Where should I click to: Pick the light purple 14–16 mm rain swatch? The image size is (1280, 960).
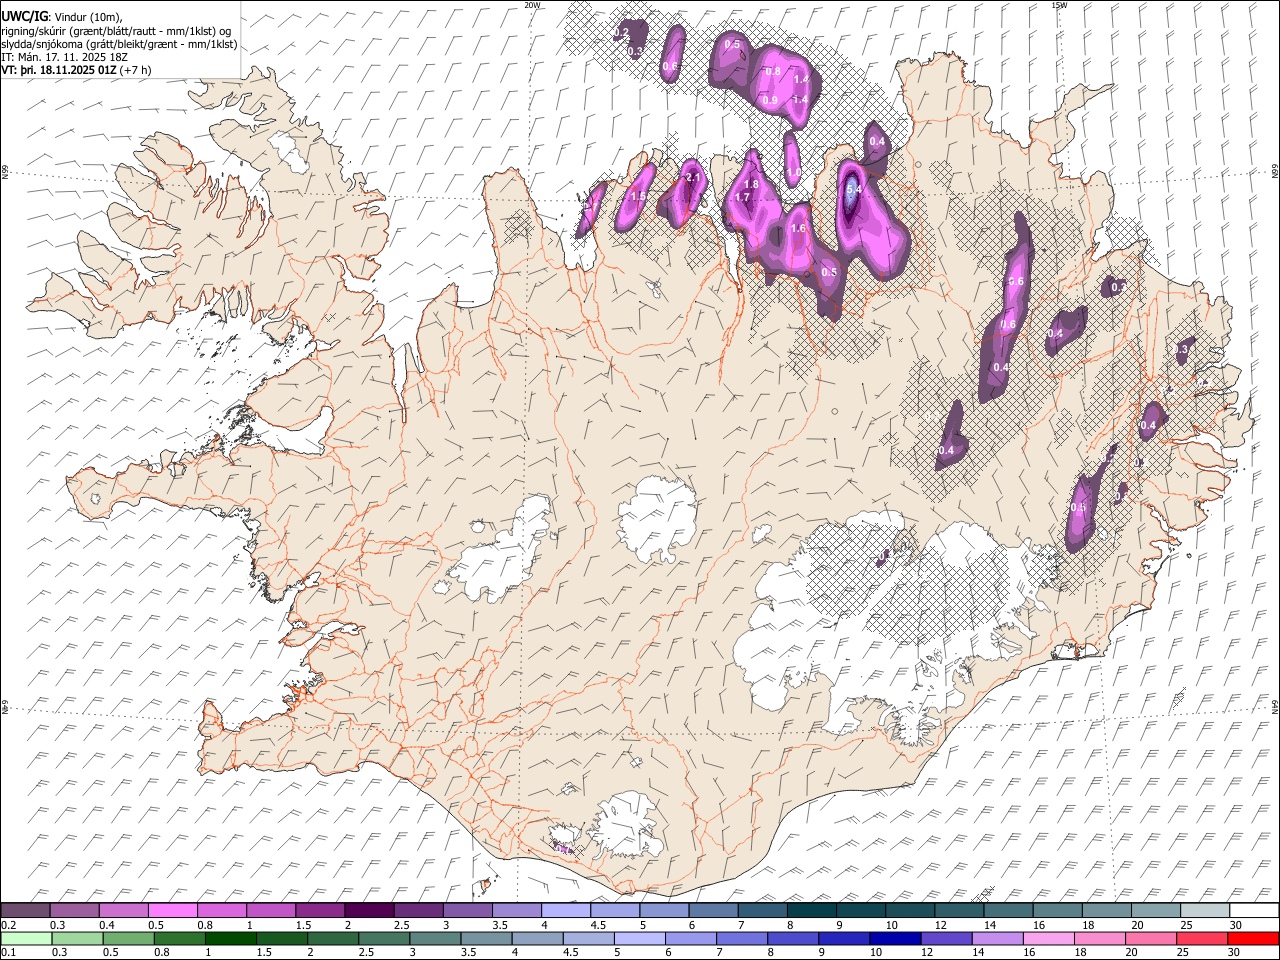point(996,938)
